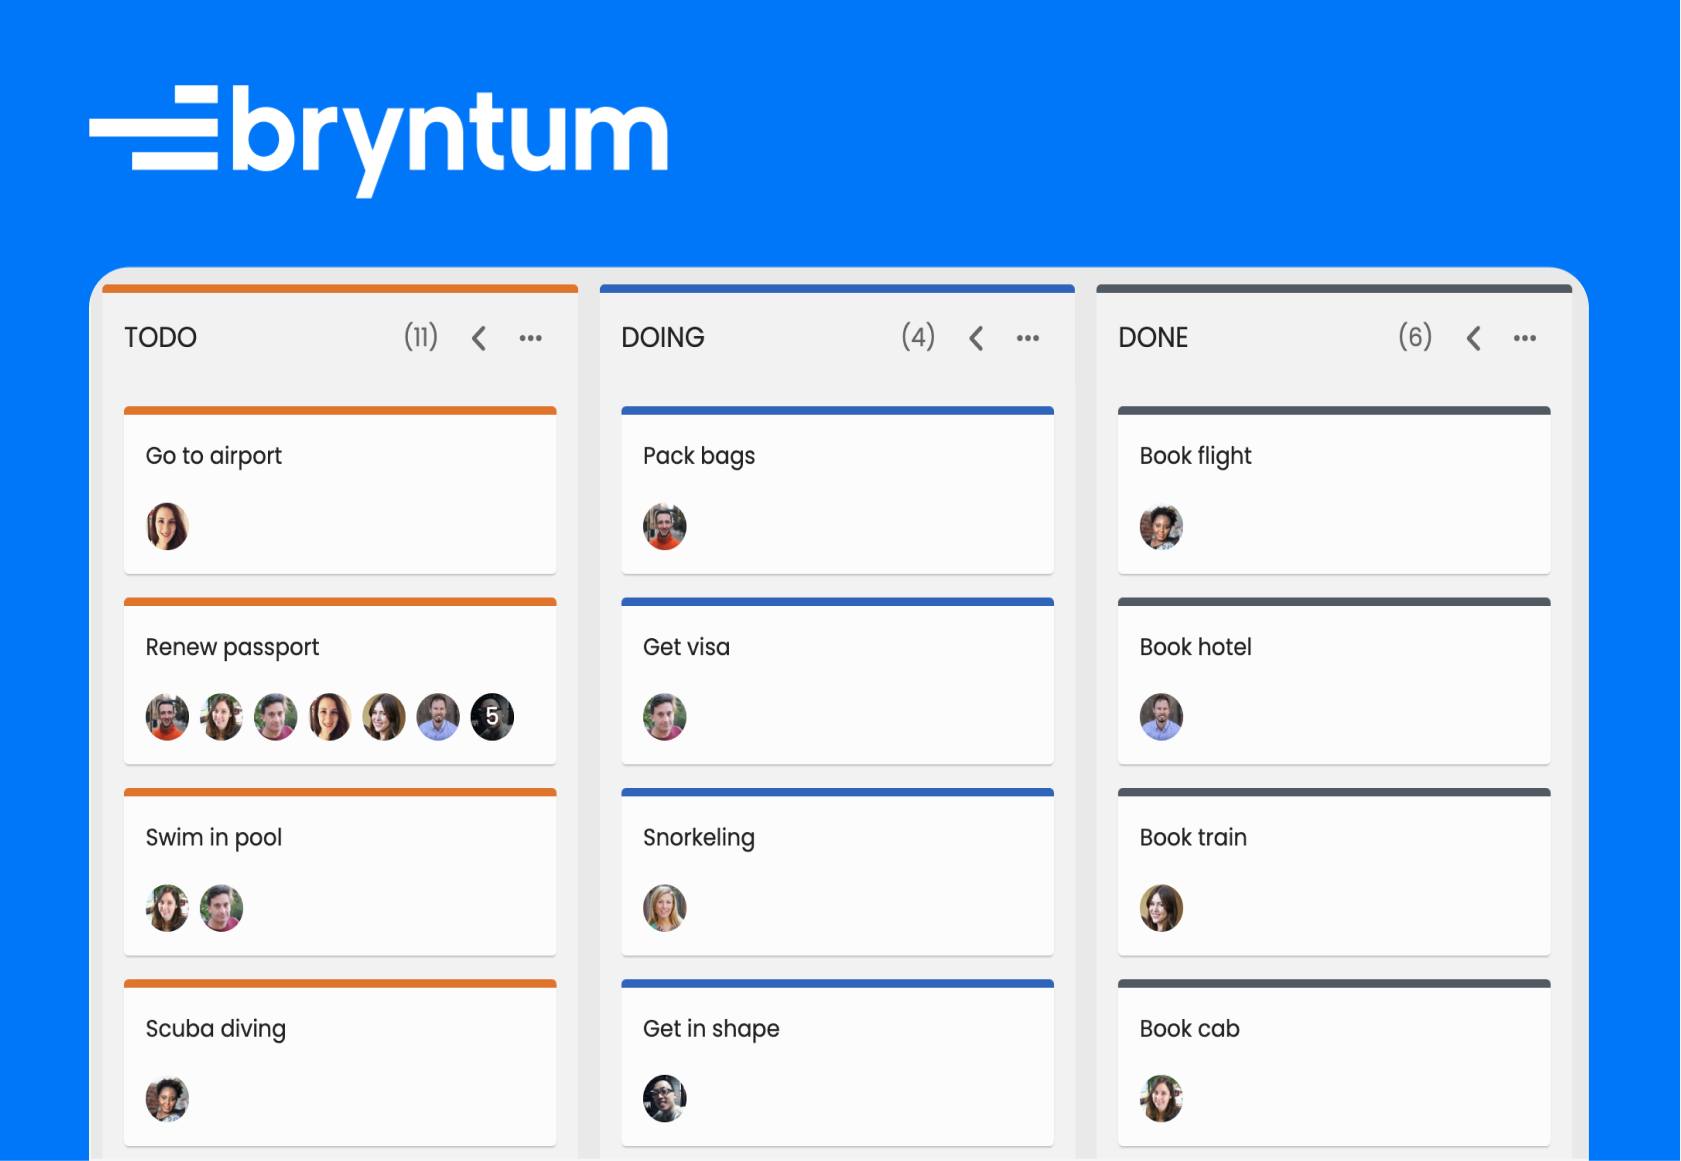Click the fifth avatar on Renew passport card
This screenshot has height=1161, width=1681.
[384, 717]
